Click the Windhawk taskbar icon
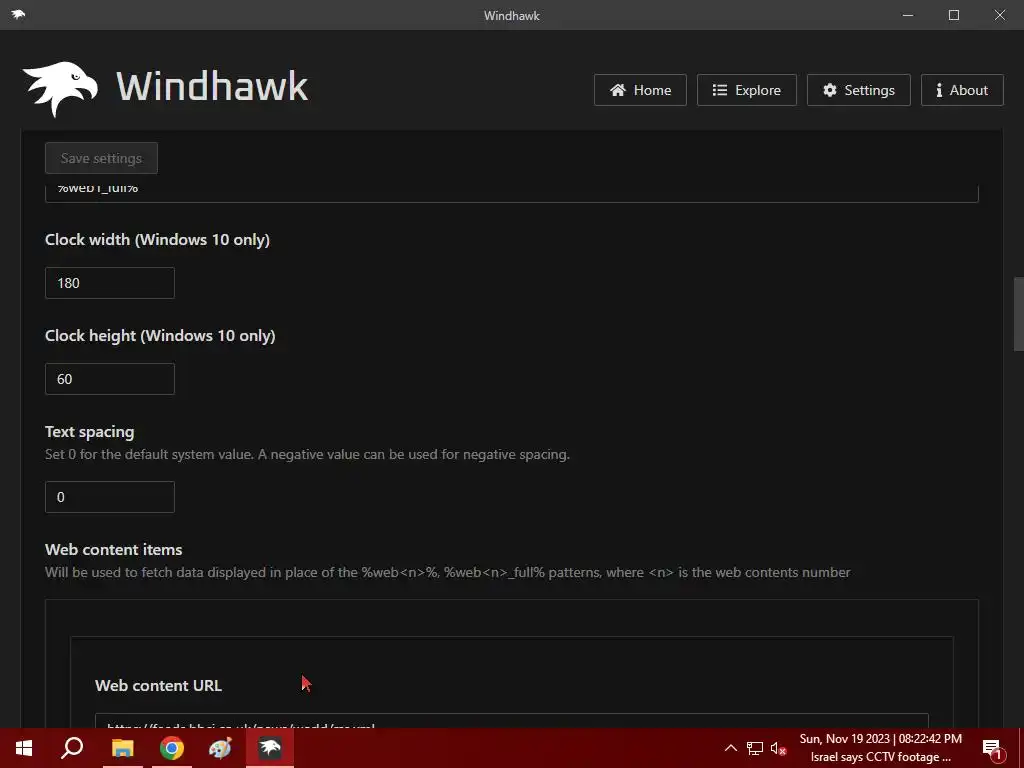 point(270,748)
